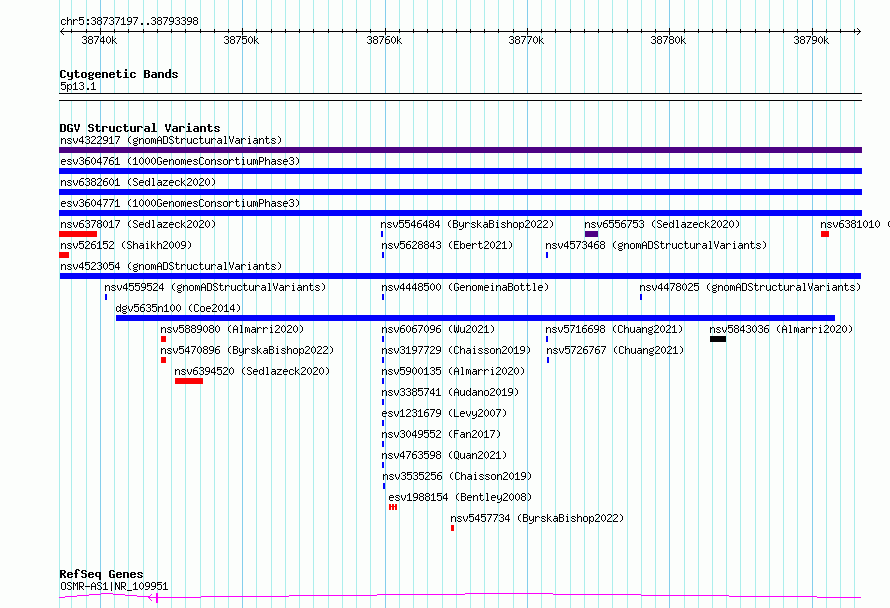This screenshot has width=890, height=608.
Task: Click the nsv4322917 gnomAD variant label
Action: pos(171,140)
